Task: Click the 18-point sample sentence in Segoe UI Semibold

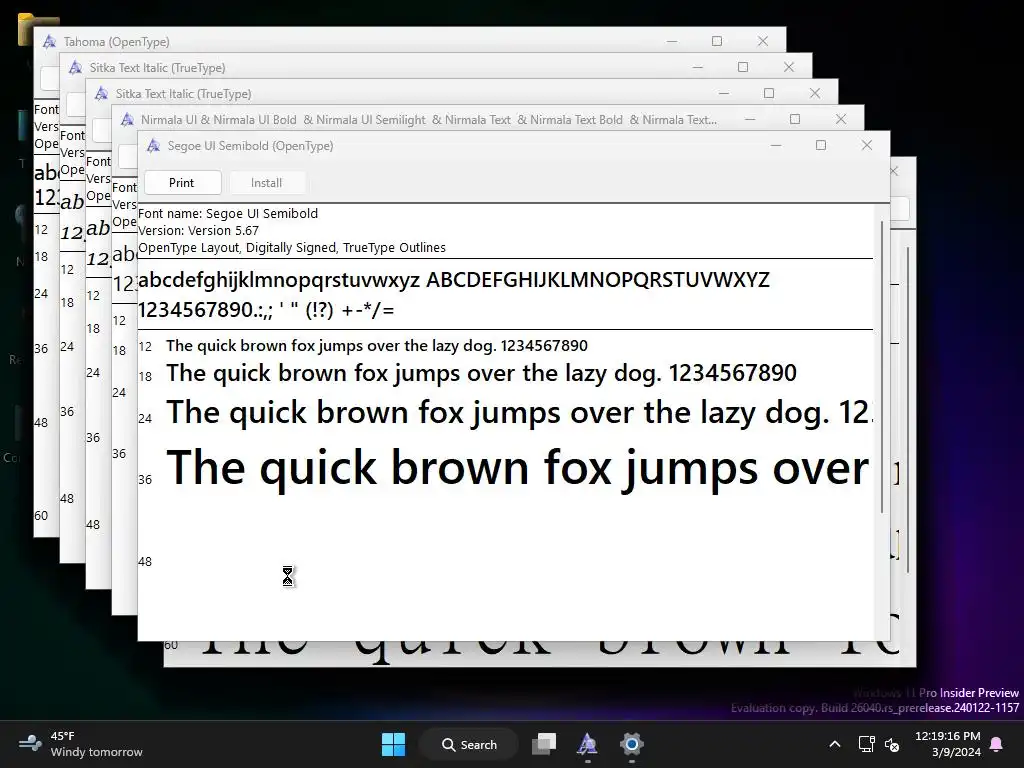Action: (x=481, y=373)
